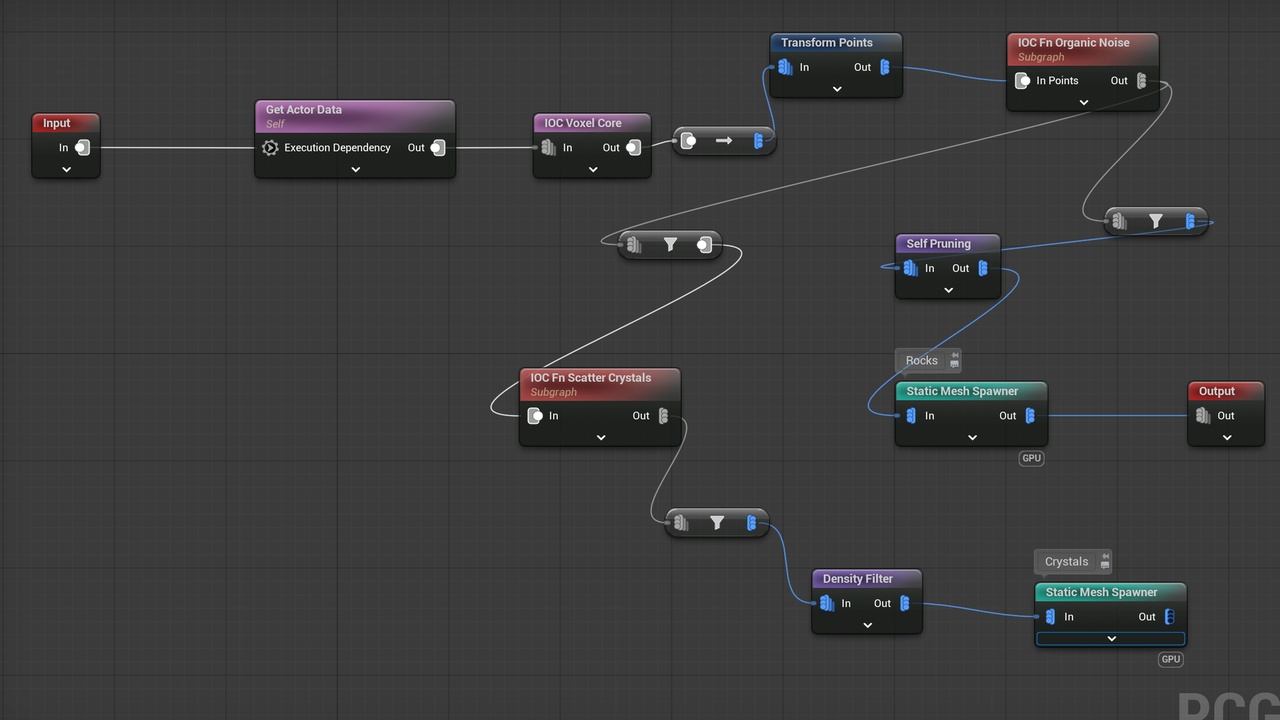This screenshot has height=720, width=1280.
Task: Click the In pin of IOC Fn Scatter Crystals
Action: pyautogui.click(x=535, y=416)
